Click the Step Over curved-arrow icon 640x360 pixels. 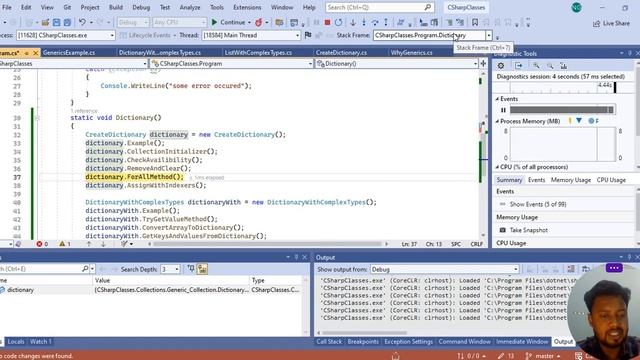coord(375,22)
